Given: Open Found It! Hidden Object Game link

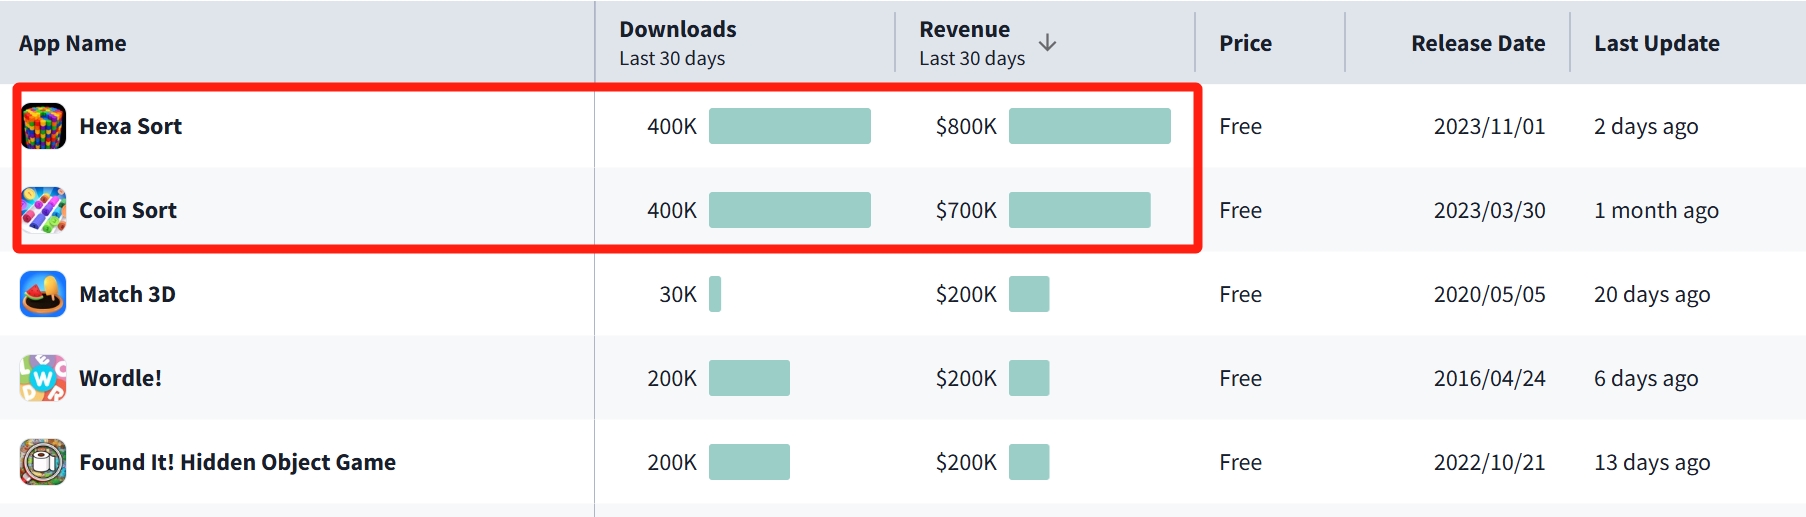Looking at the screenshot, I should (238, 462).
